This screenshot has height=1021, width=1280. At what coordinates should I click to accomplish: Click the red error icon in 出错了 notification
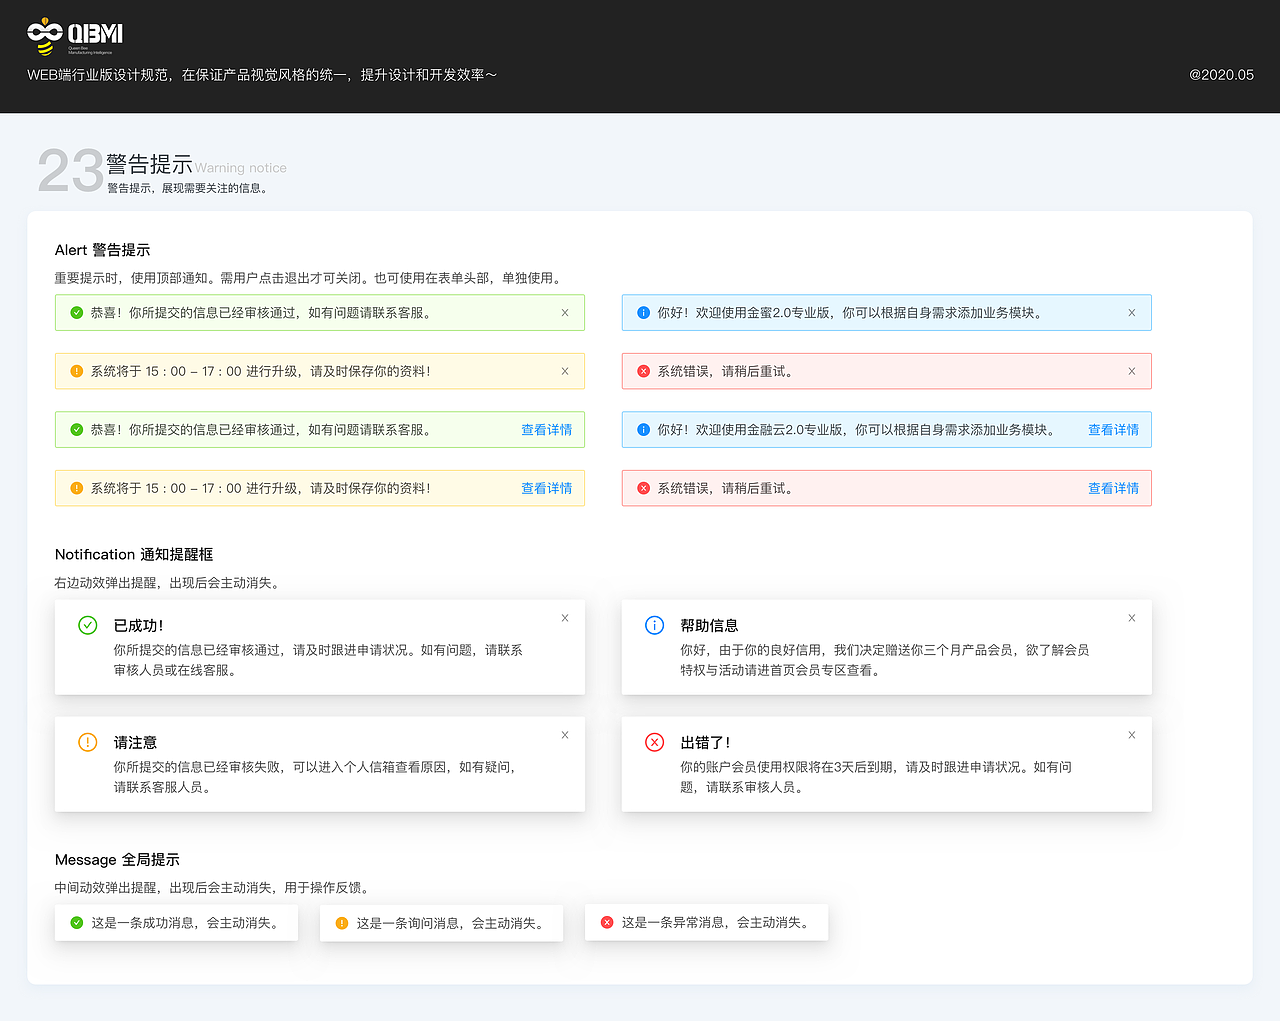coord(654,743)
